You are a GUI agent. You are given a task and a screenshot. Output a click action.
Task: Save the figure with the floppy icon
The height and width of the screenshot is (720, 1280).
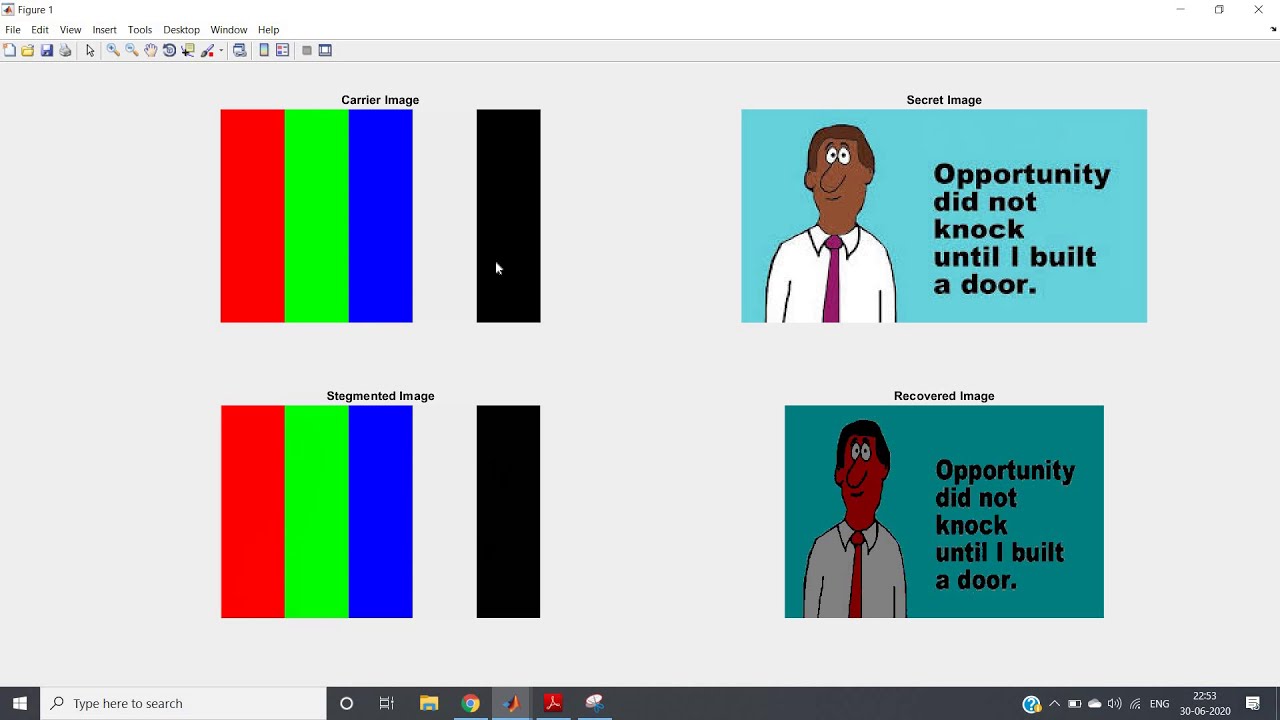pyautogui.click(x=47, y=50)
